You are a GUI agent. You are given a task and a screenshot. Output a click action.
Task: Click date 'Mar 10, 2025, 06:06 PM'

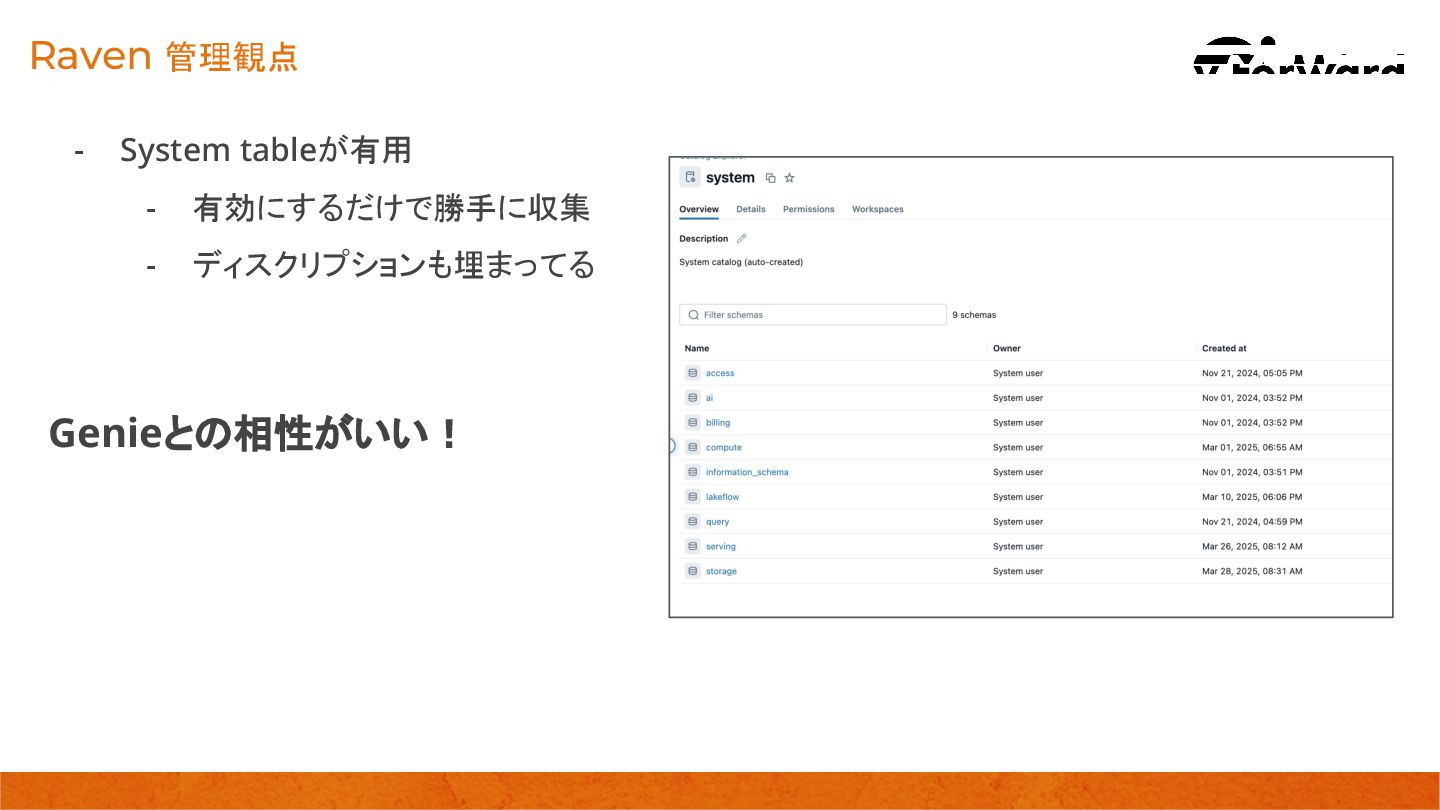tap(1252, 497)
